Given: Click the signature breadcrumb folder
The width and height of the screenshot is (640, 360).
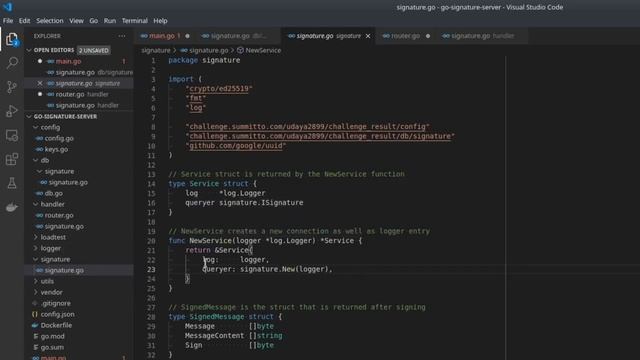Looking at the screenshot, I should point(156,50).
